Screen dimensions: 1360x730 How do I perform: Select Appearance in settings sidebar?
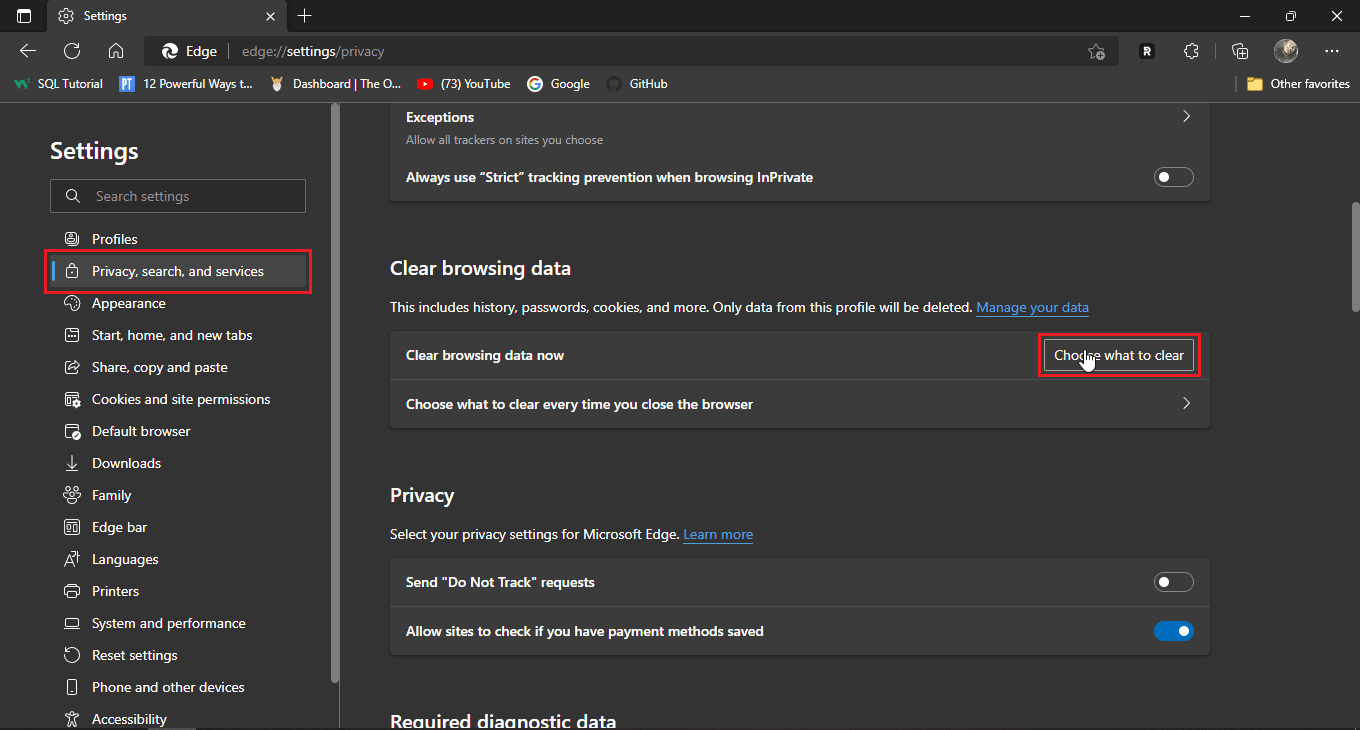pyautogui.click(x=128, y=303)
